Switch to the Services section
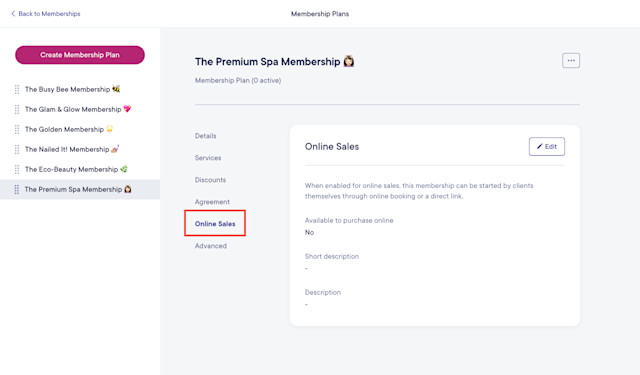Screen dimensions: 640x375 (208, 158)
